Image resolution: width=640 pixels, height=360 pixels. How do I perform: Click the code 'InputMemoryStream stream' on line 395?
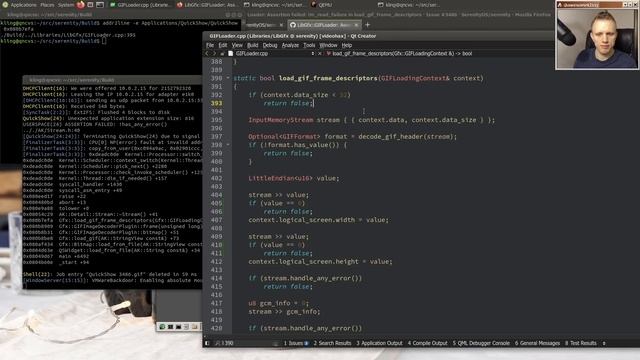294,120
